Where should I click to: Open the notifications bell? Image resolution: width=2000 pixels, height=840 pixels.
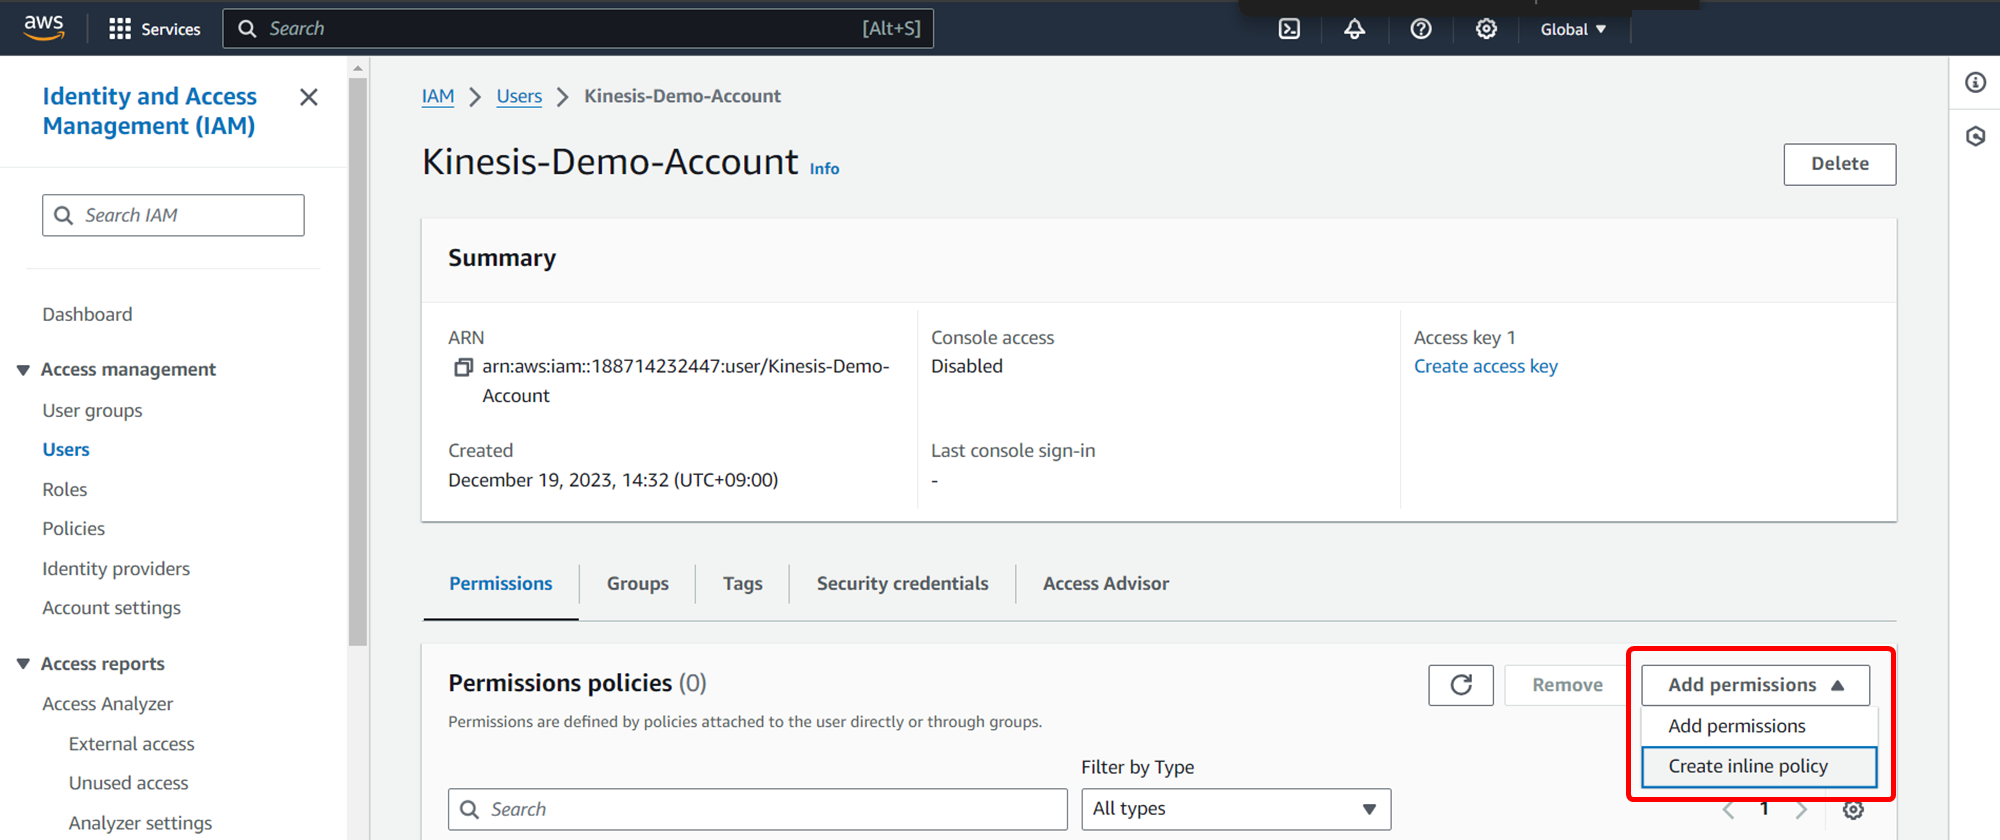pyautogui.click(x=1354, y=29)
